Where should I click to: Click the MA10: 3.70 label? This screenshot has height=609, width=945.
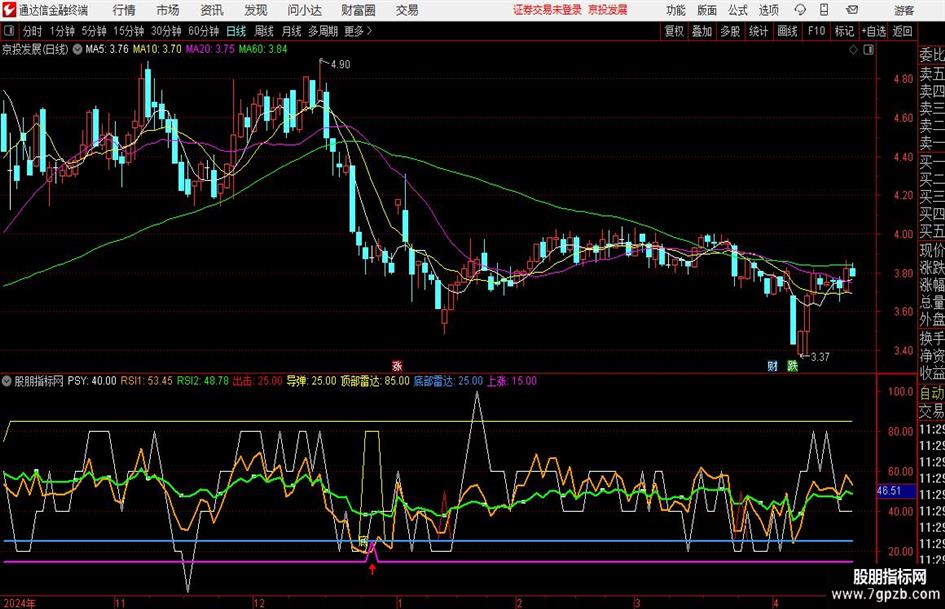[157, 49]
